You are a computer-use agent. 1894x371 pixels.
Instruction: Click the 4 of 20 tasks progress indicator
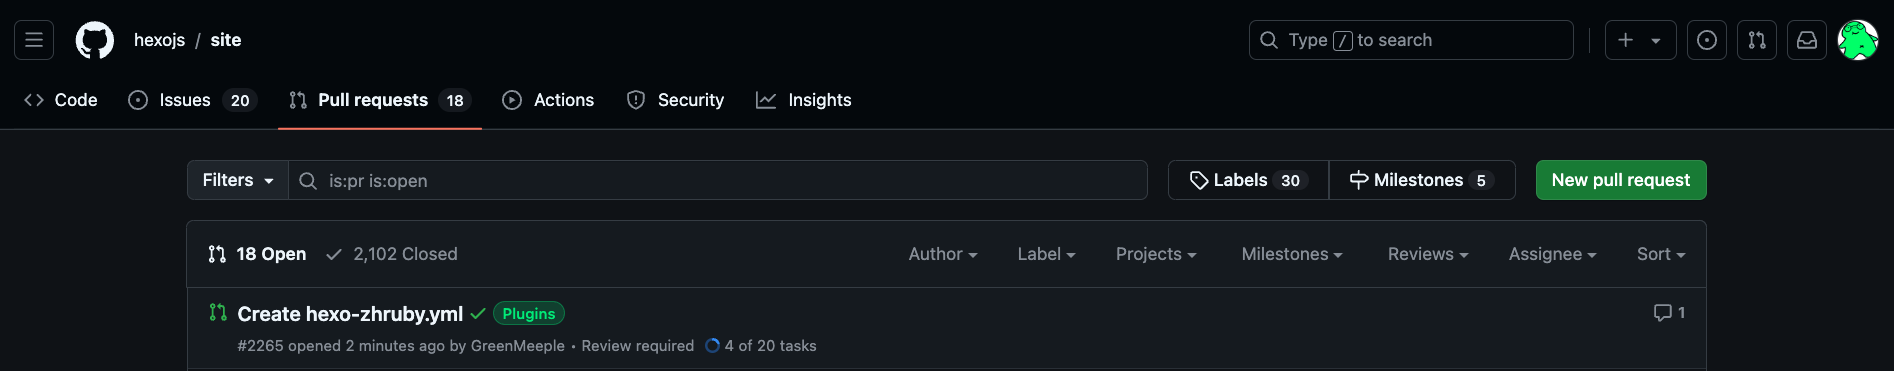[761, 346]
